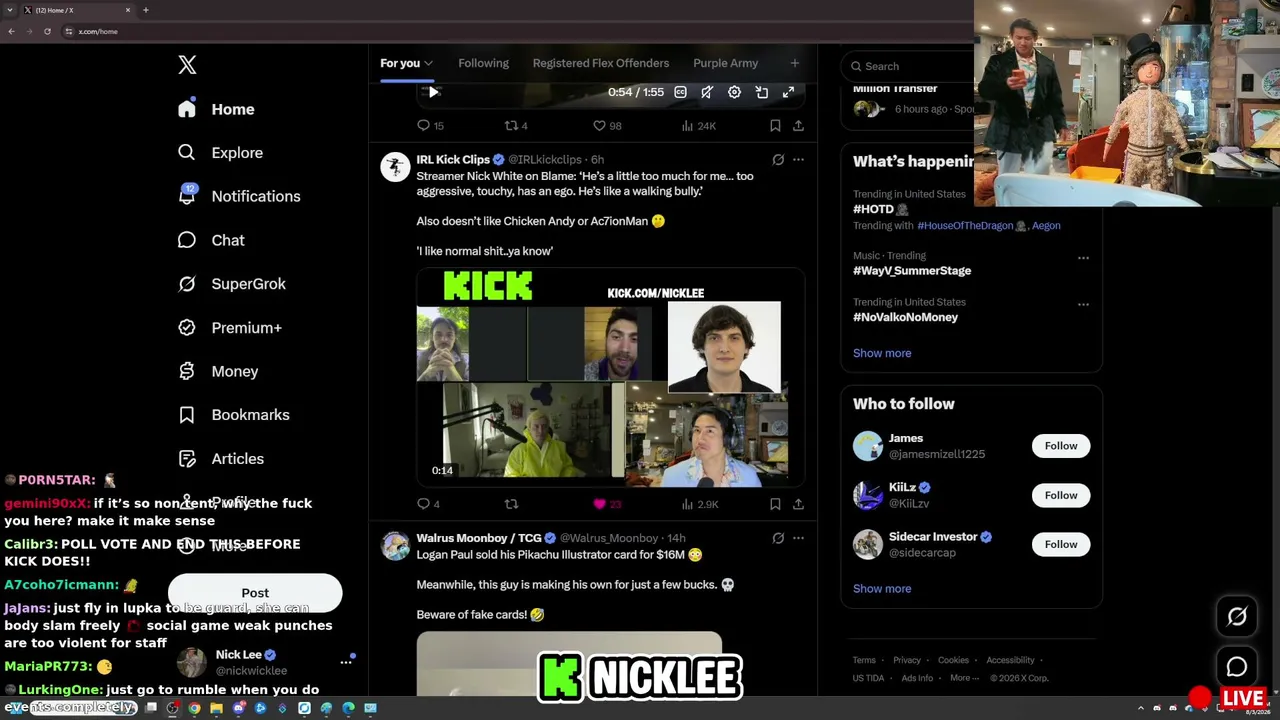The width and height of the screenshot is (1280, 720).
Task: Open SuperGrok from sidebar
Action: 232,284
